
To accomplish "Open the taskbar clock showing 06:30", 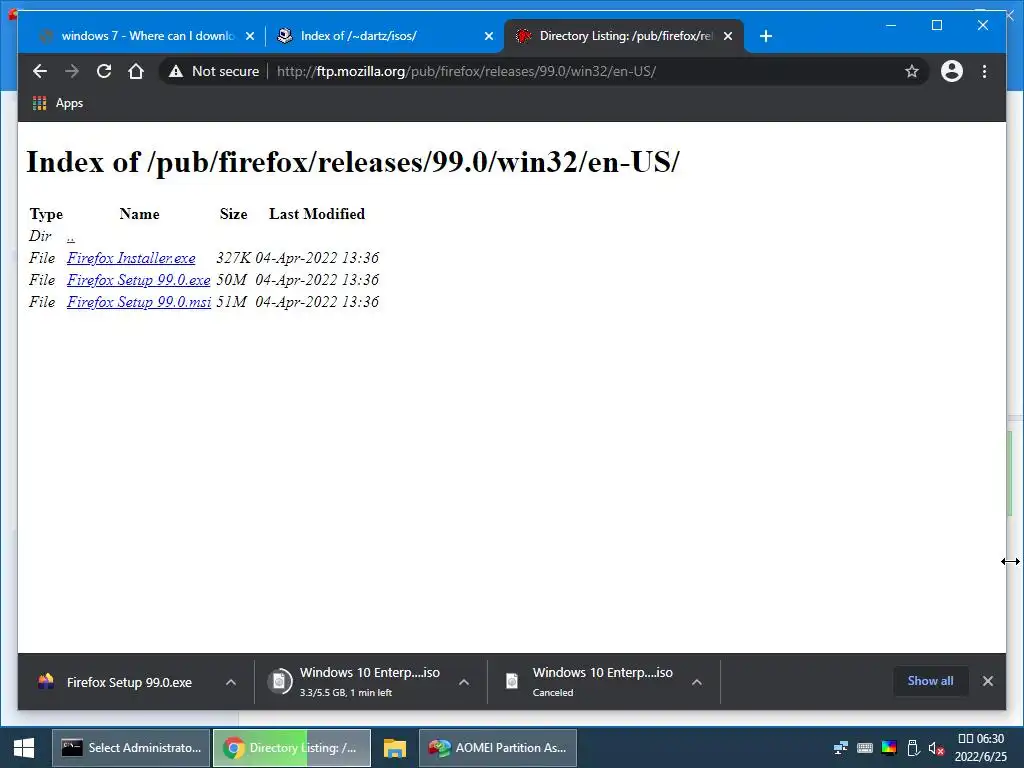I will tap(981, 748).
